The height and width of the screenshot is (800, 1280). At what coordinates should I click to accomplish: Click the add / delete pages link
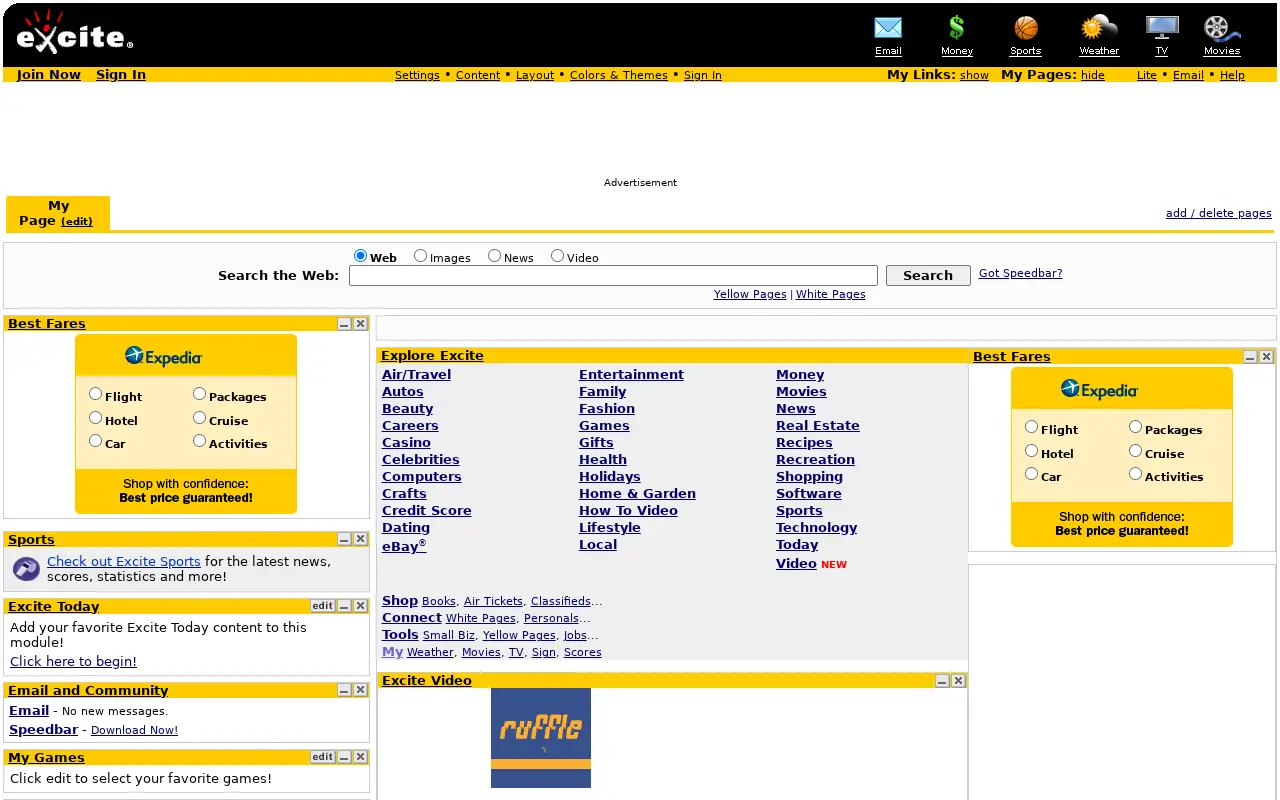[x=1219, y=213]
